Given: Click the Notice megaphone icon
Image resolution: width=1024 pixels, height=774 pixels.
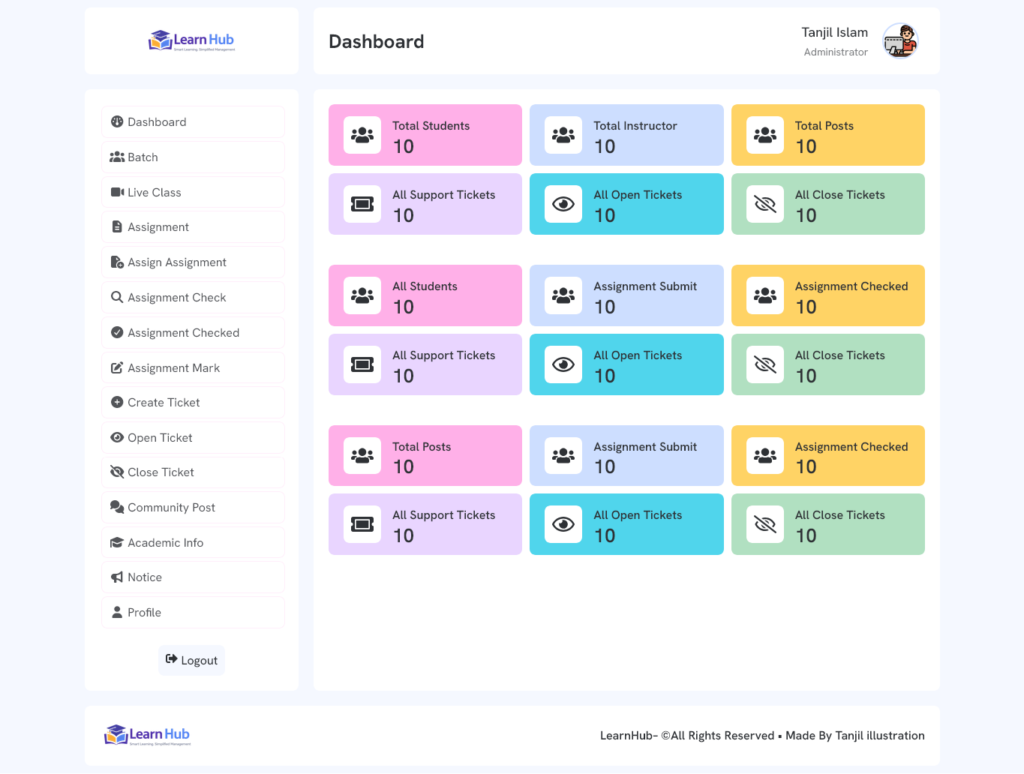Looking at the screenshot, I should click(x=117, y=577).
